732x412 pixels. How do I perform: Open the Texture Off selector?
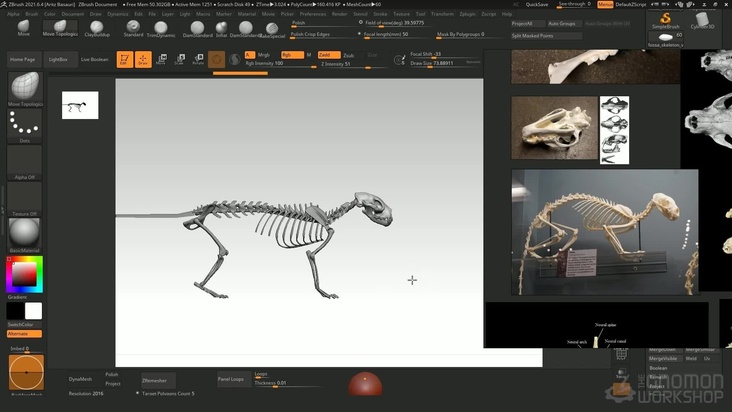pyautogui.click(x=25, y=199)
